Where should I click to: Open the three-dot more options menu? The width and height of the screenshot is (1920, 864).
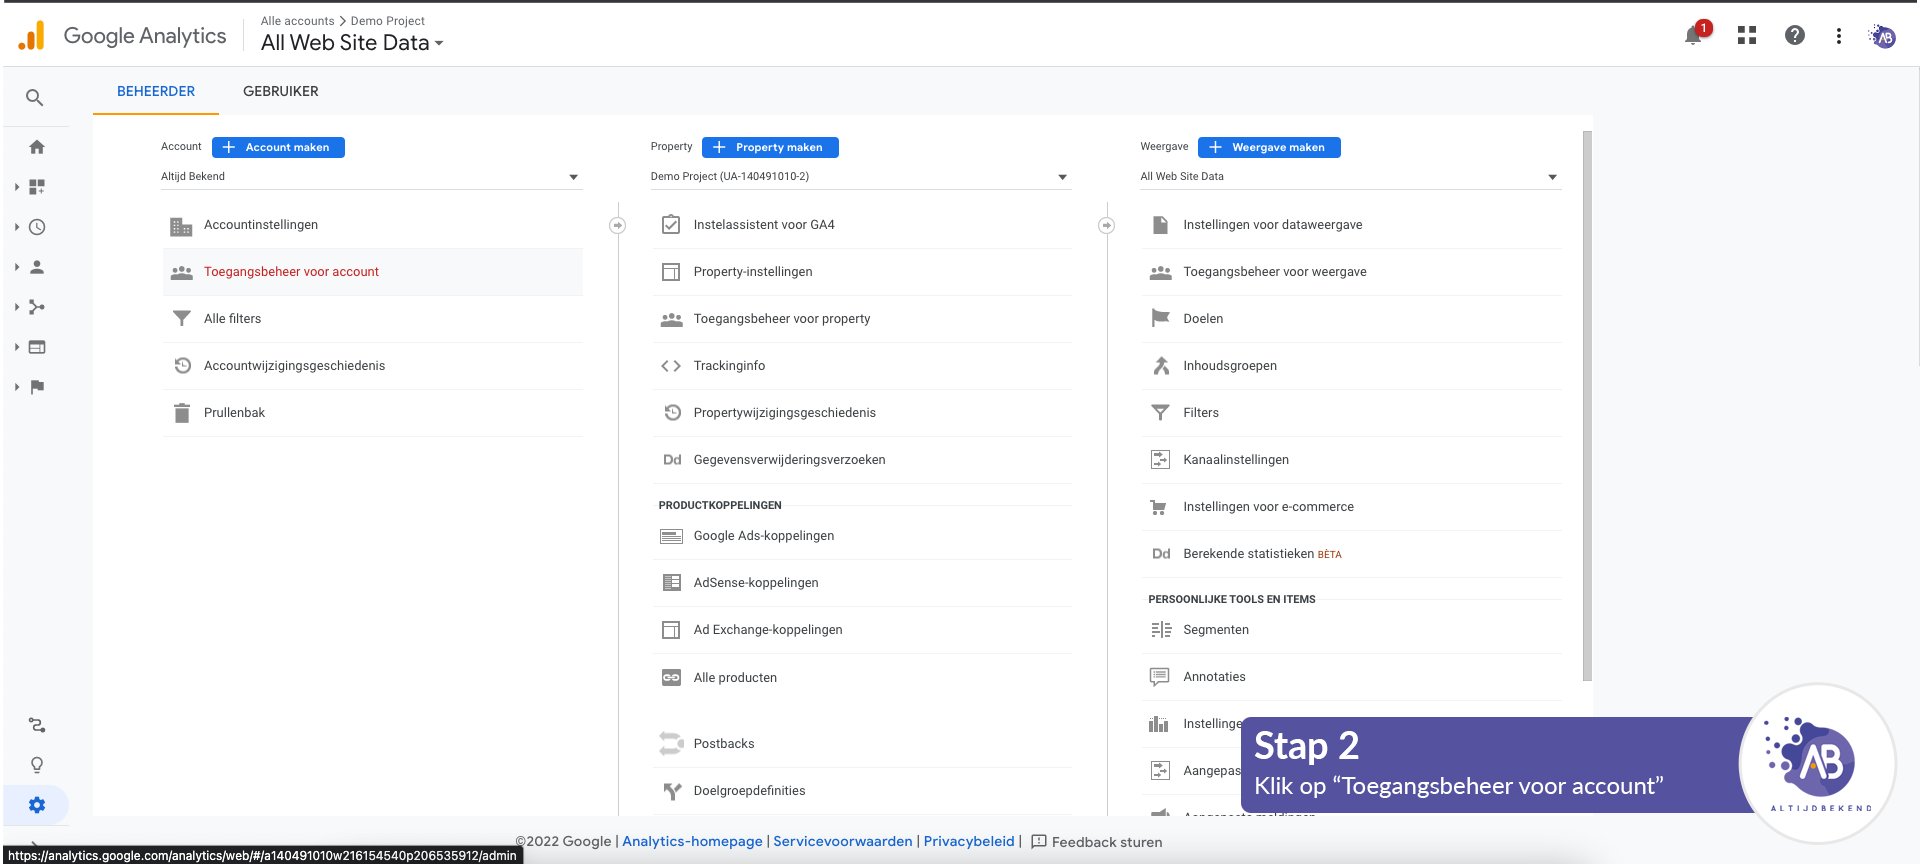click(1838, 36)
